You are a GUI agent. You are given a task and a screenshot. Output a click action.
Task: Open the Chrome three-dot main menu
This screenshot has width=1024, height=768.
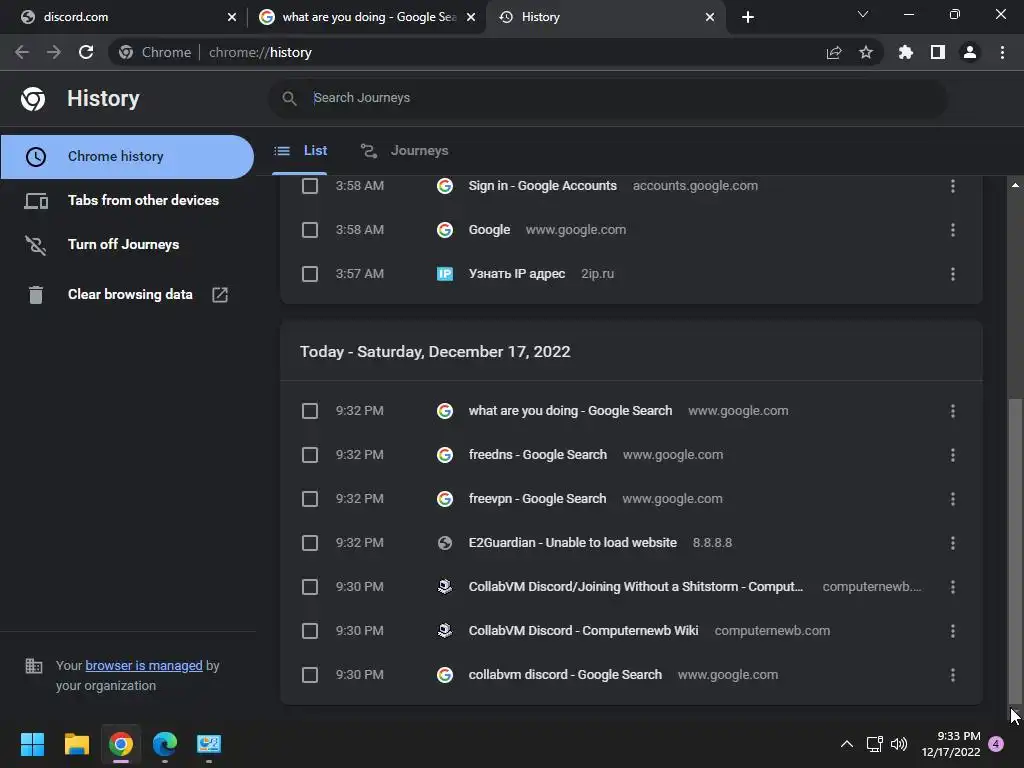(x=1002, y=52)
